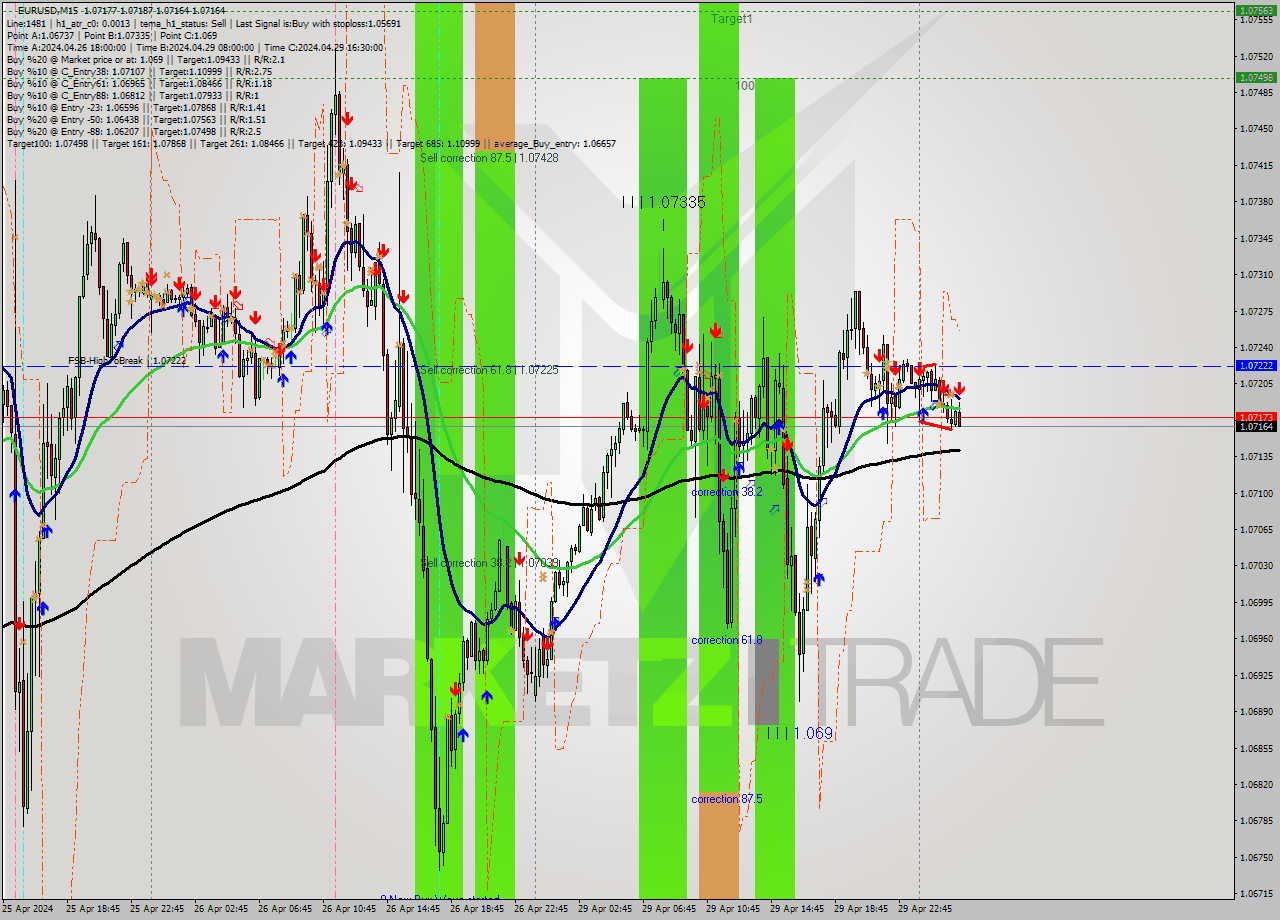1280x920 pixels.
Task: Click 1.06890 on the price axis
Action: (x=1256, y=712)
